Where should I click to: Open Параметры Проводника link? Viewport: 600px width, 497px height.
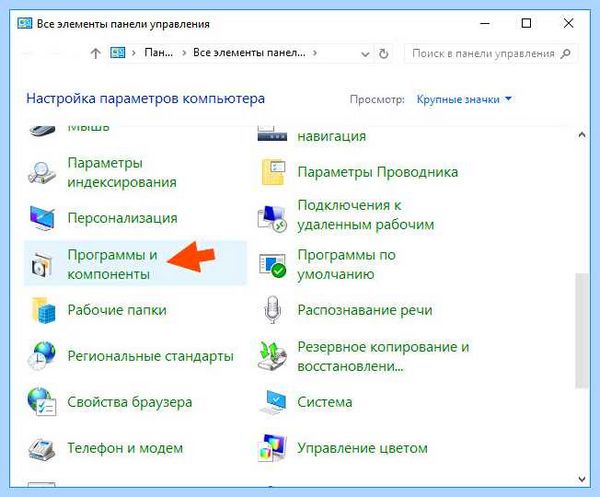click(378, 172)
